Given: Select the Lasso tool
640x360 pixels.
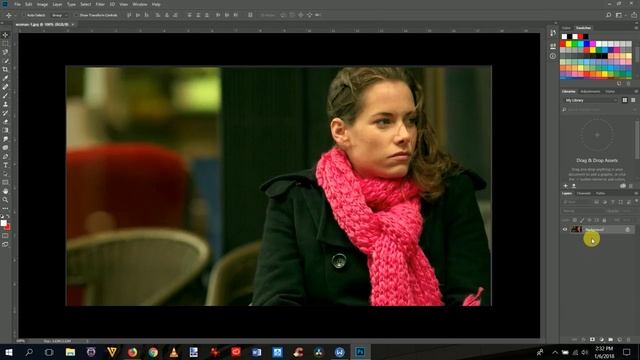Looking at the screenshot, I should click(5, 52).
